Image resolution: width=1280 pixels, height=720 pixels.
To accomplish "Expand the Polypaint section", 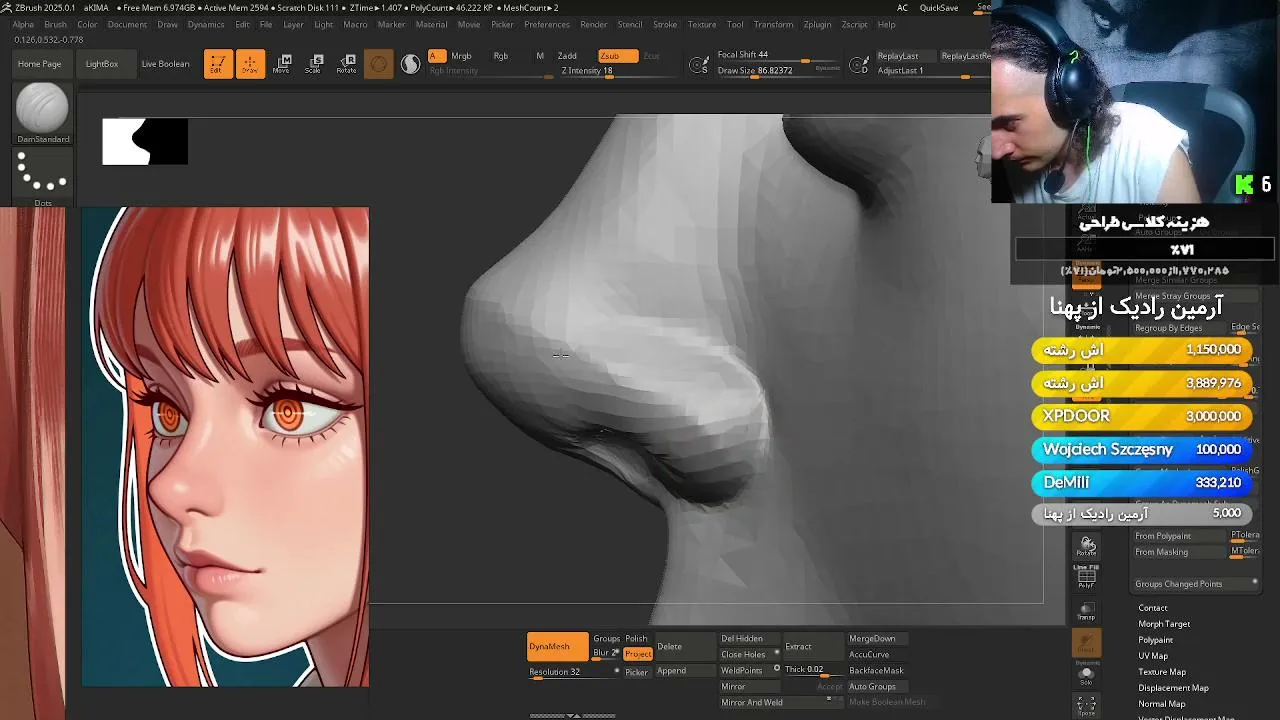I will tap(1155, 640).
